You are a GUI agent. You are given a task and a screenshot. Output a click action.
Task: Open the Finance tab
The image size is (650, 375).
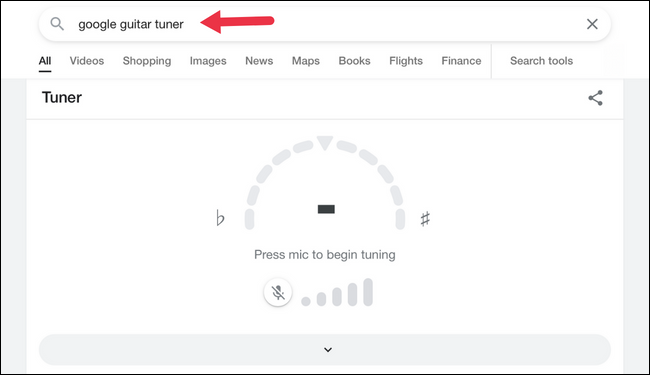(461, 61)
